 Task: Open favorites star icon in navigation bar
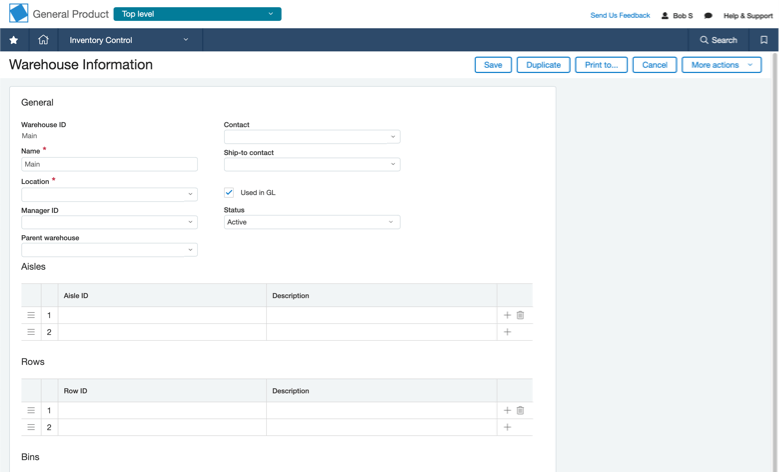pos(14,40)
